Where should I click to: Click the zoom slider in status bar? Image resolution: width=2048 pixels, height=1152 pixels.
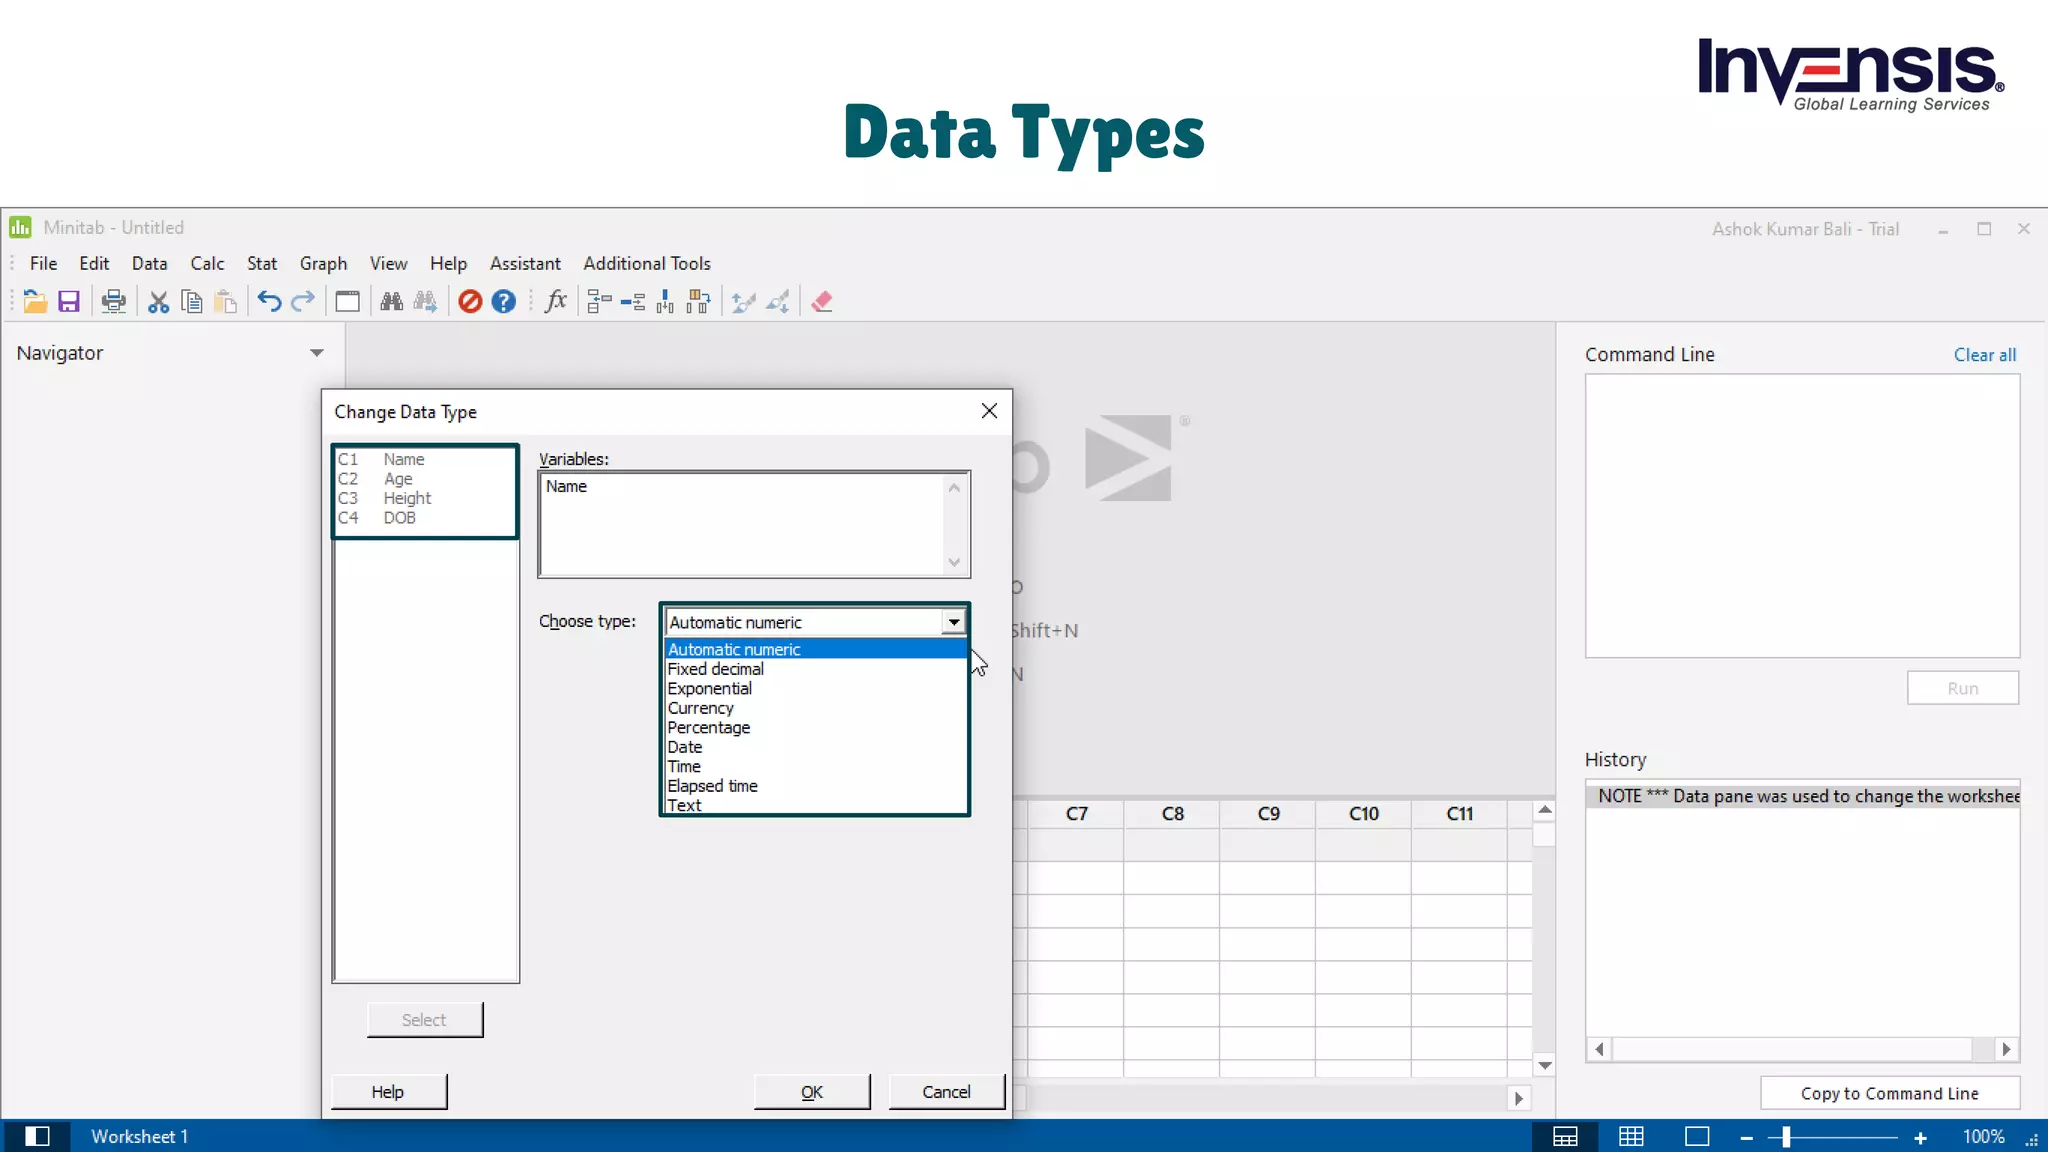point(1786,1137)
